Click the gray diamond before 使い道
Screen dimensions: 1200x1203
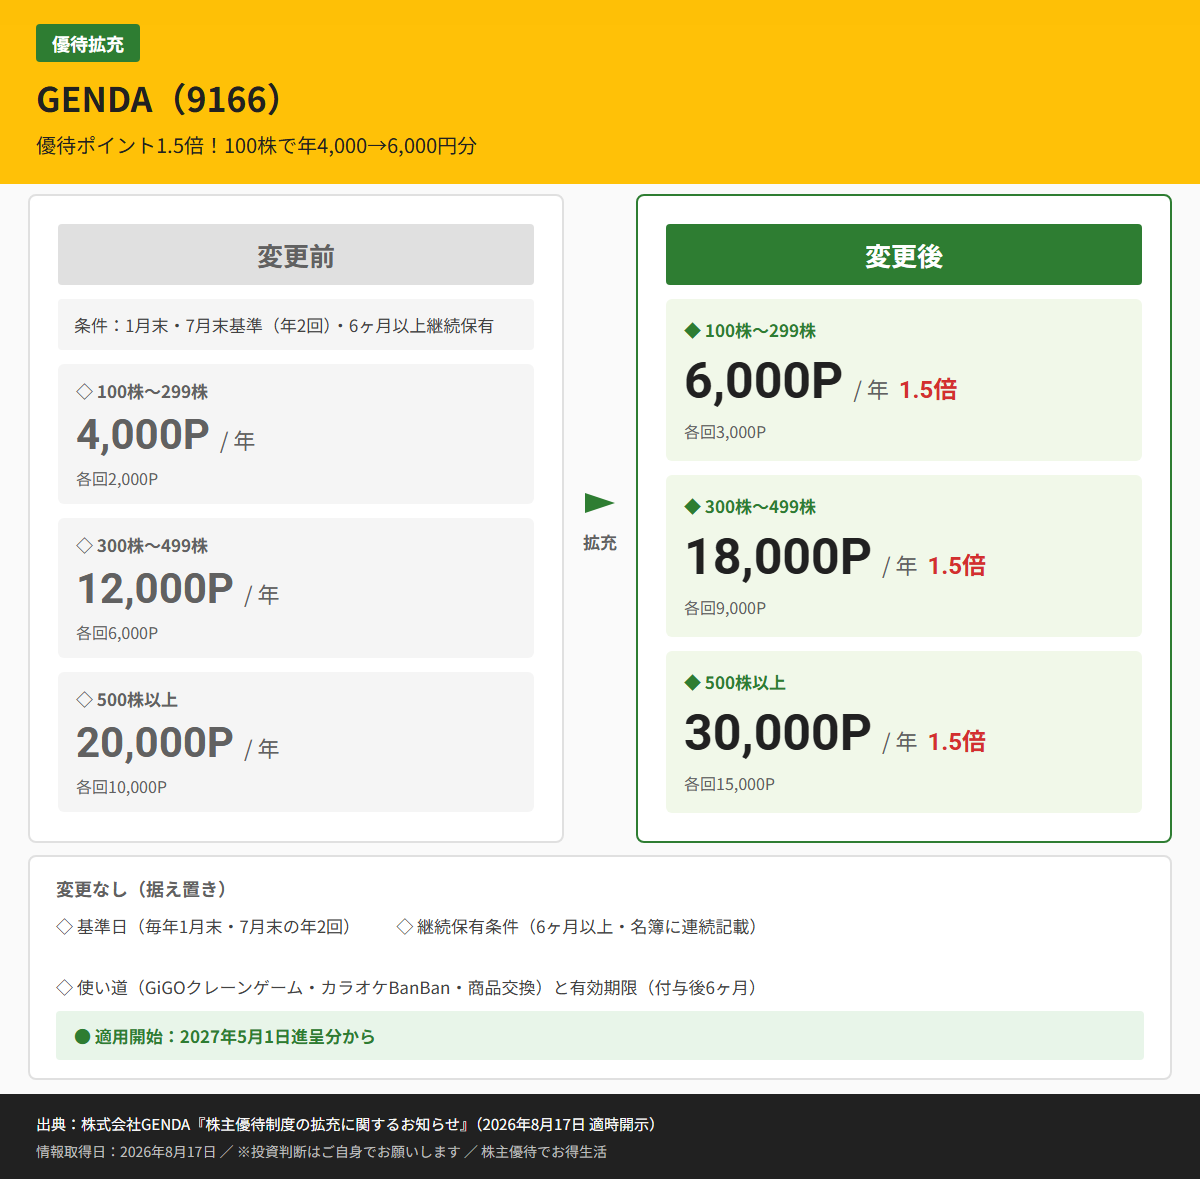coord(65,988)
